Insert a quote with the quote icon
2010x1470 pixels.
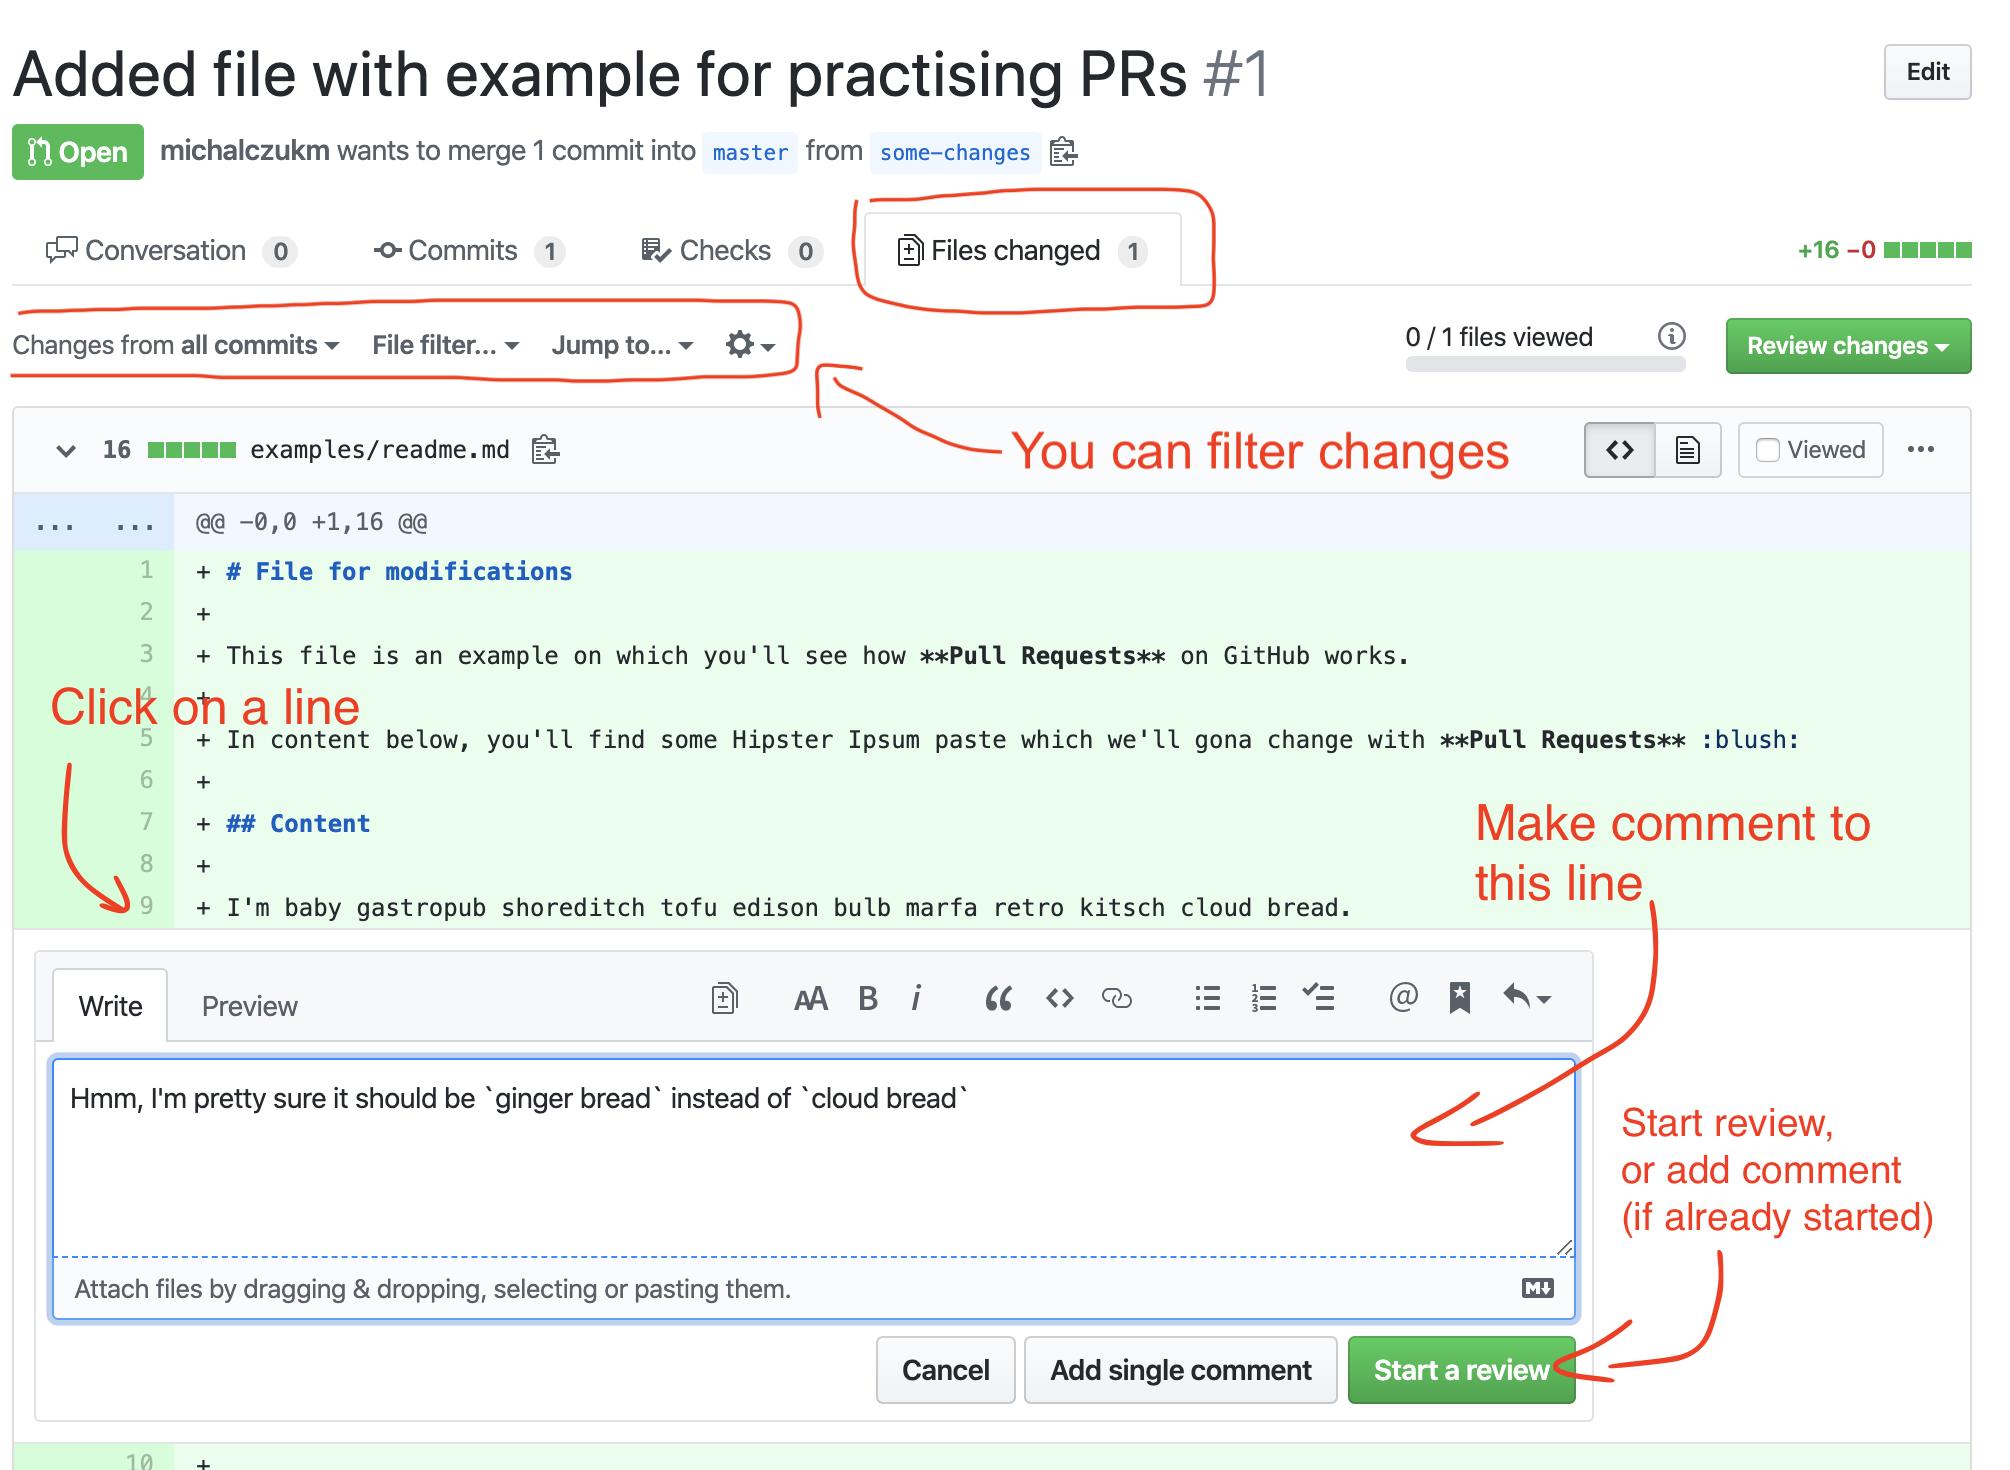[998, 998]
